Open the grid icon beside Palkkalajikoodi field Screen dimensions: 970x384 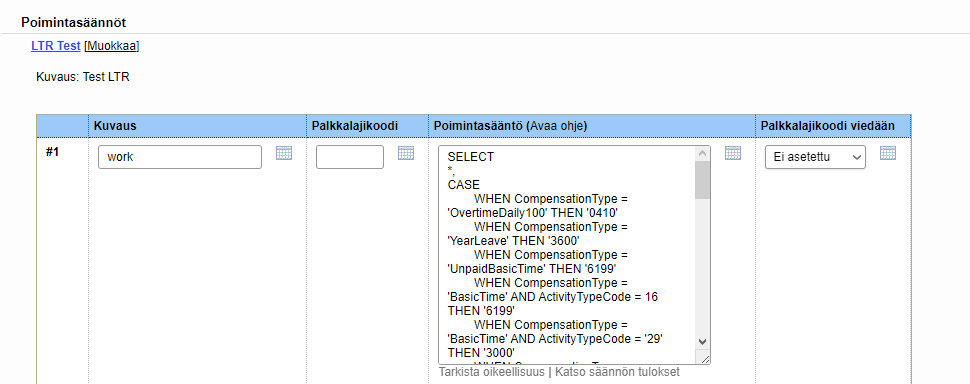406,153
